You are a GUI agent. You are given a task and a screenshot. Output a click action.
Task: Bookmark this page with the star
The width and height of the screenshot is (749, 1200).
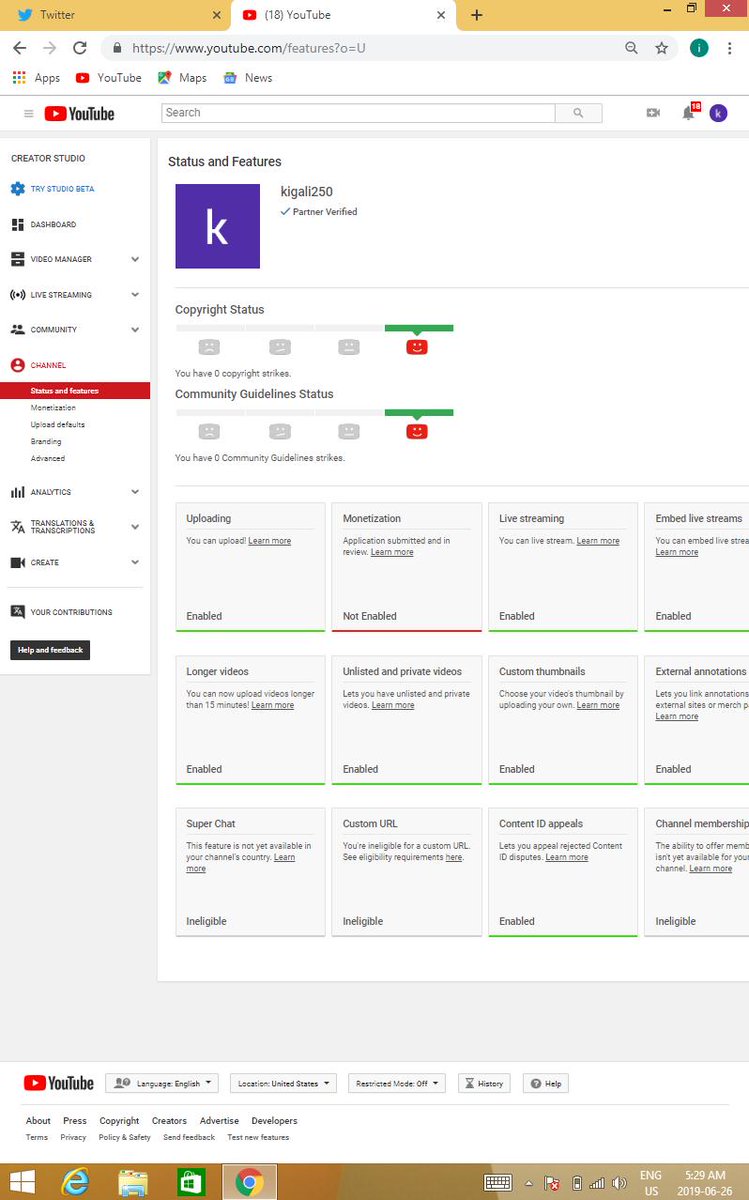tap(661, 47)
